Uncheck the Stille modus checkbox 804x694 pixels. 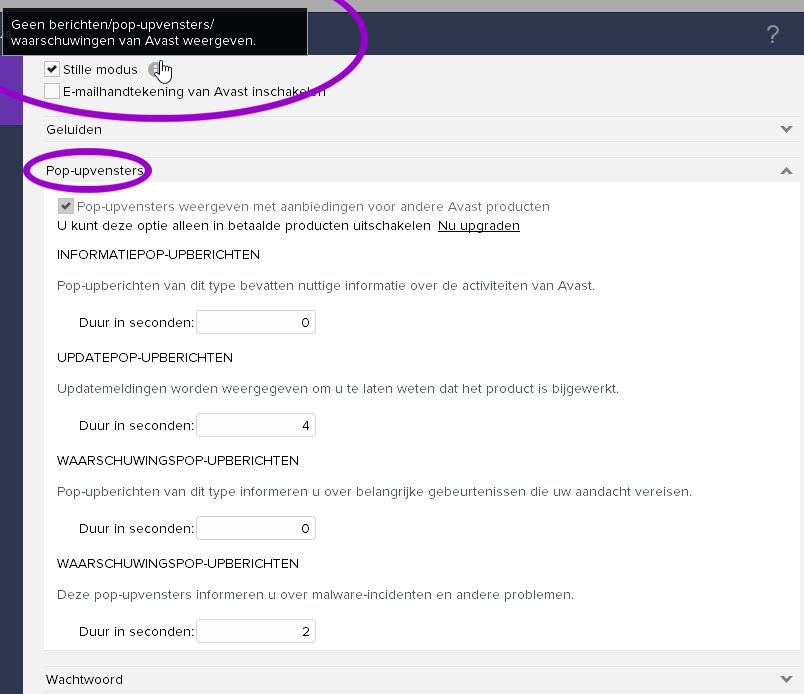click(52, 69)
